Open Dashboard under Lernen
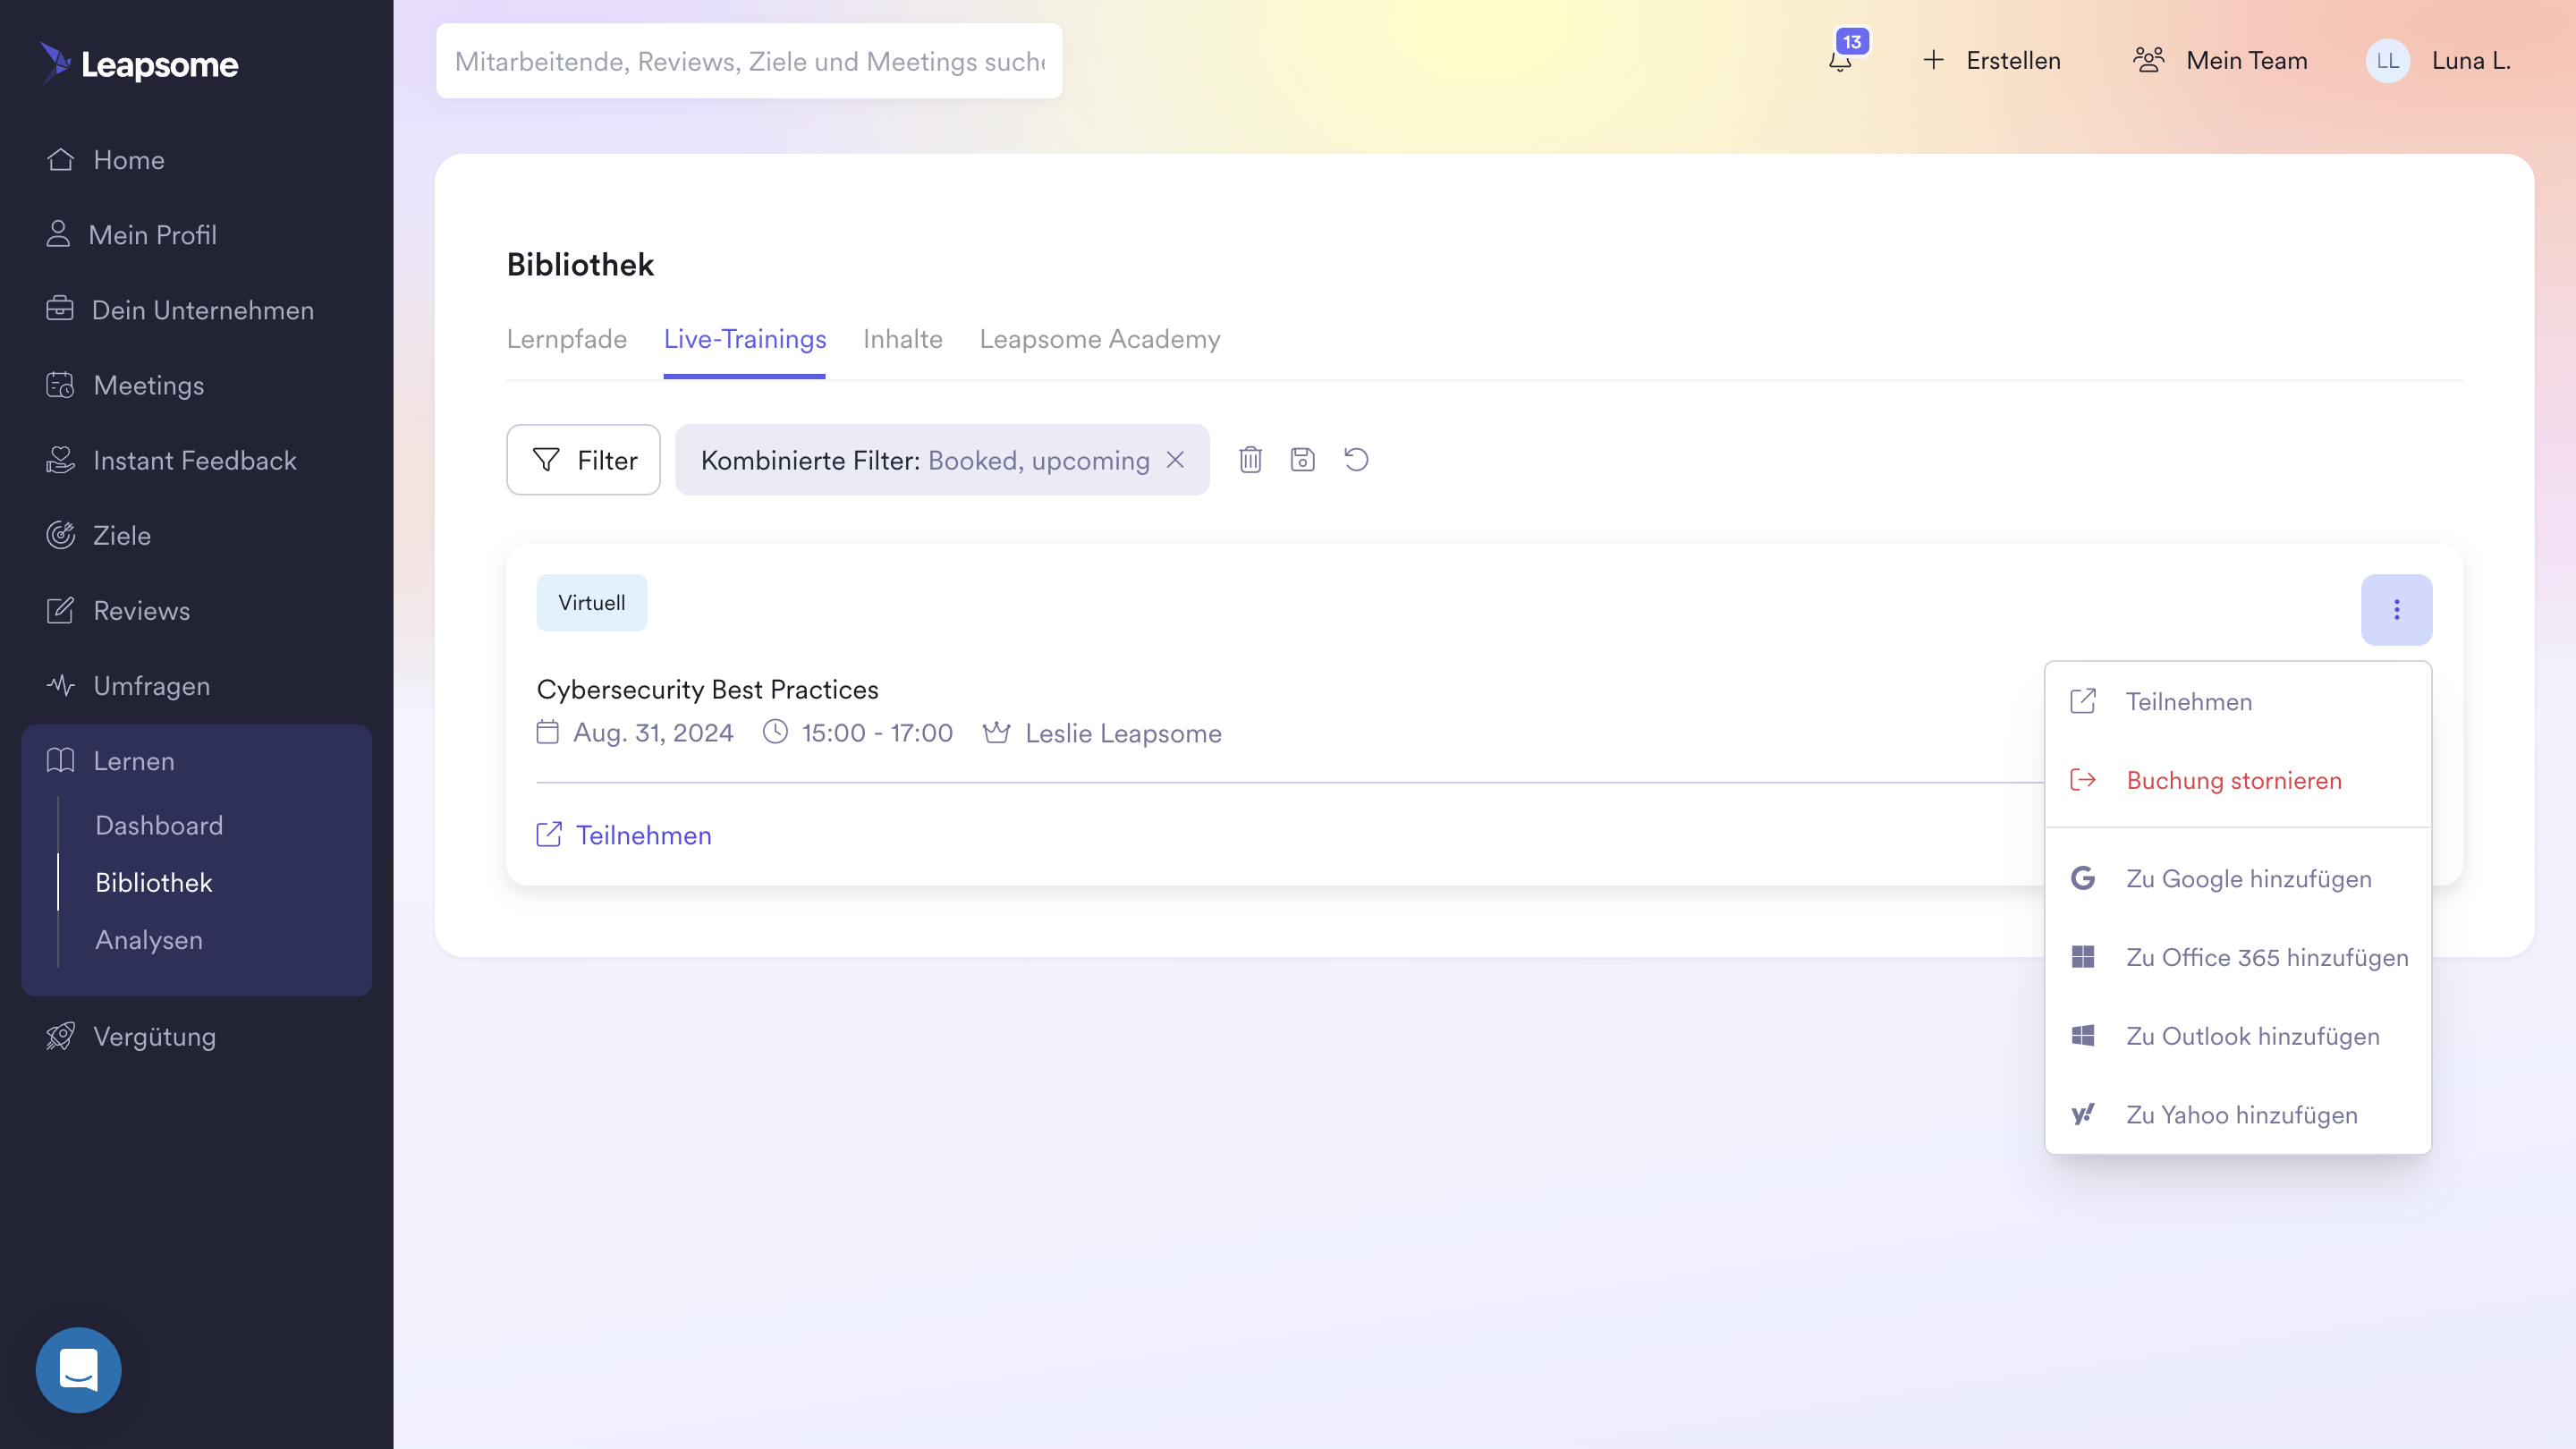This screenshot has width=2576, height=1449. coord(159,825)
